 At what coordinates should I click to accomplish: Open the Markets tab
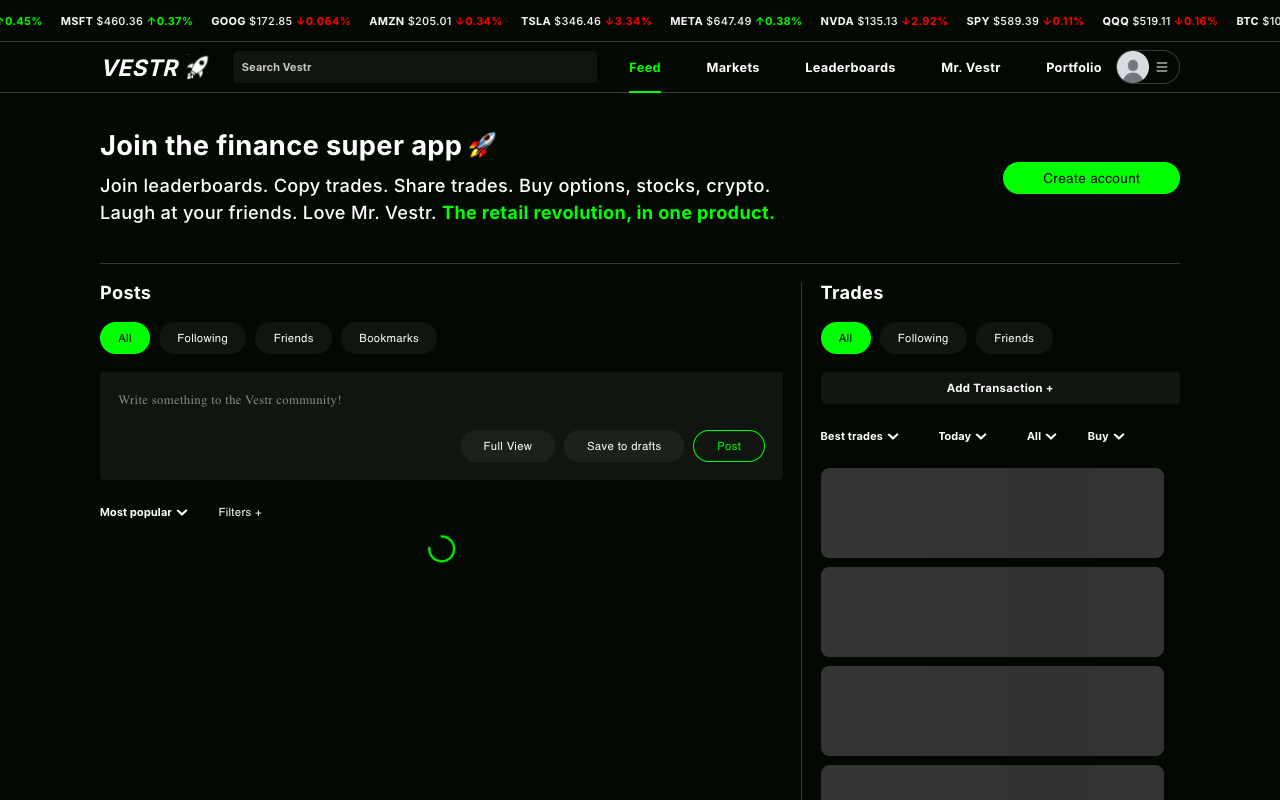pos(733,67)
